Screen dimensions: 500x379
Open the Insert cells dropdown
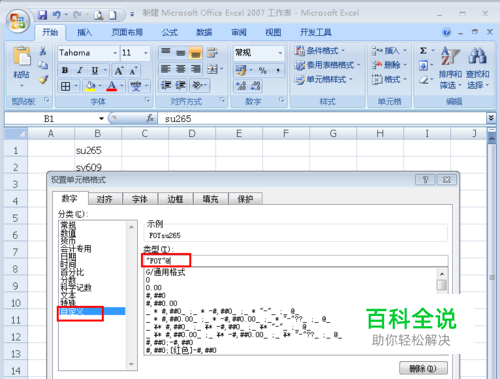tap(405, 51)
